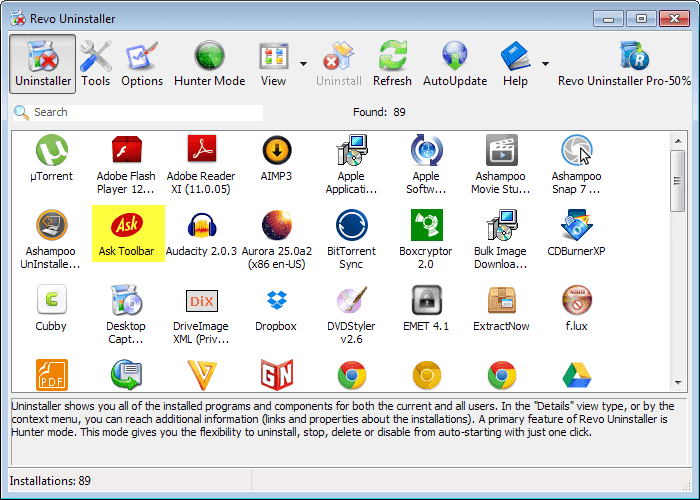
Task: Expand the View dropdown arrow
Action: (x=304, y=64)
